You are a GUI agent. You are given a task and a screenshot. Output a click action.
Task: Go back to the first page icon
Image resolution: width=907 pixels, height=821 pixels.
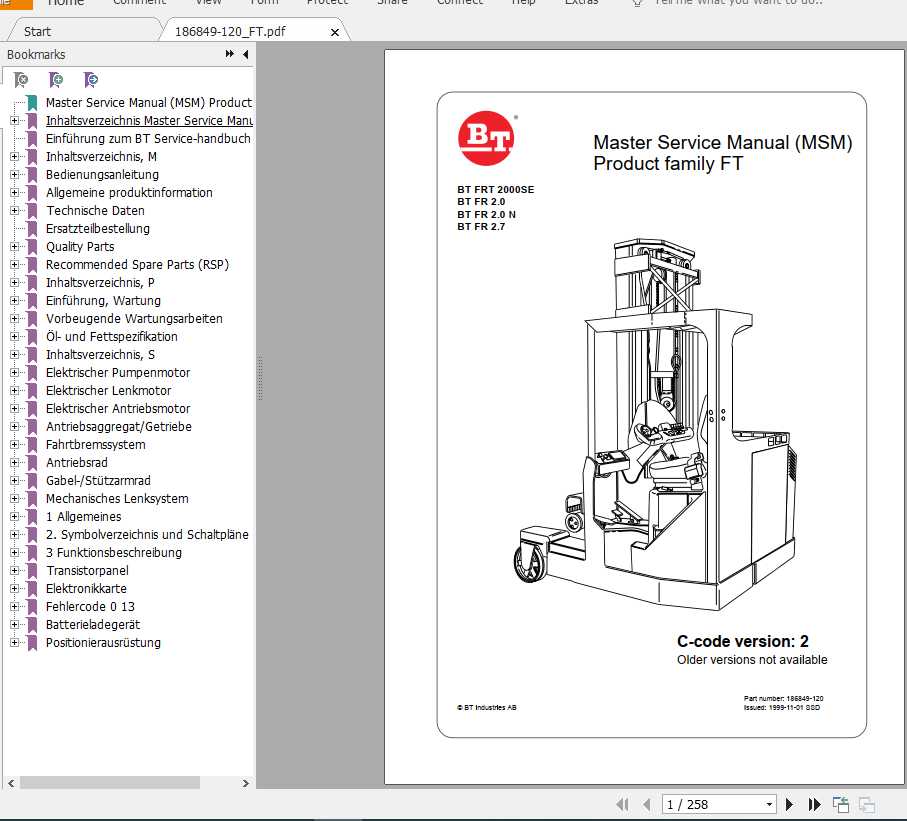point(622,804)
